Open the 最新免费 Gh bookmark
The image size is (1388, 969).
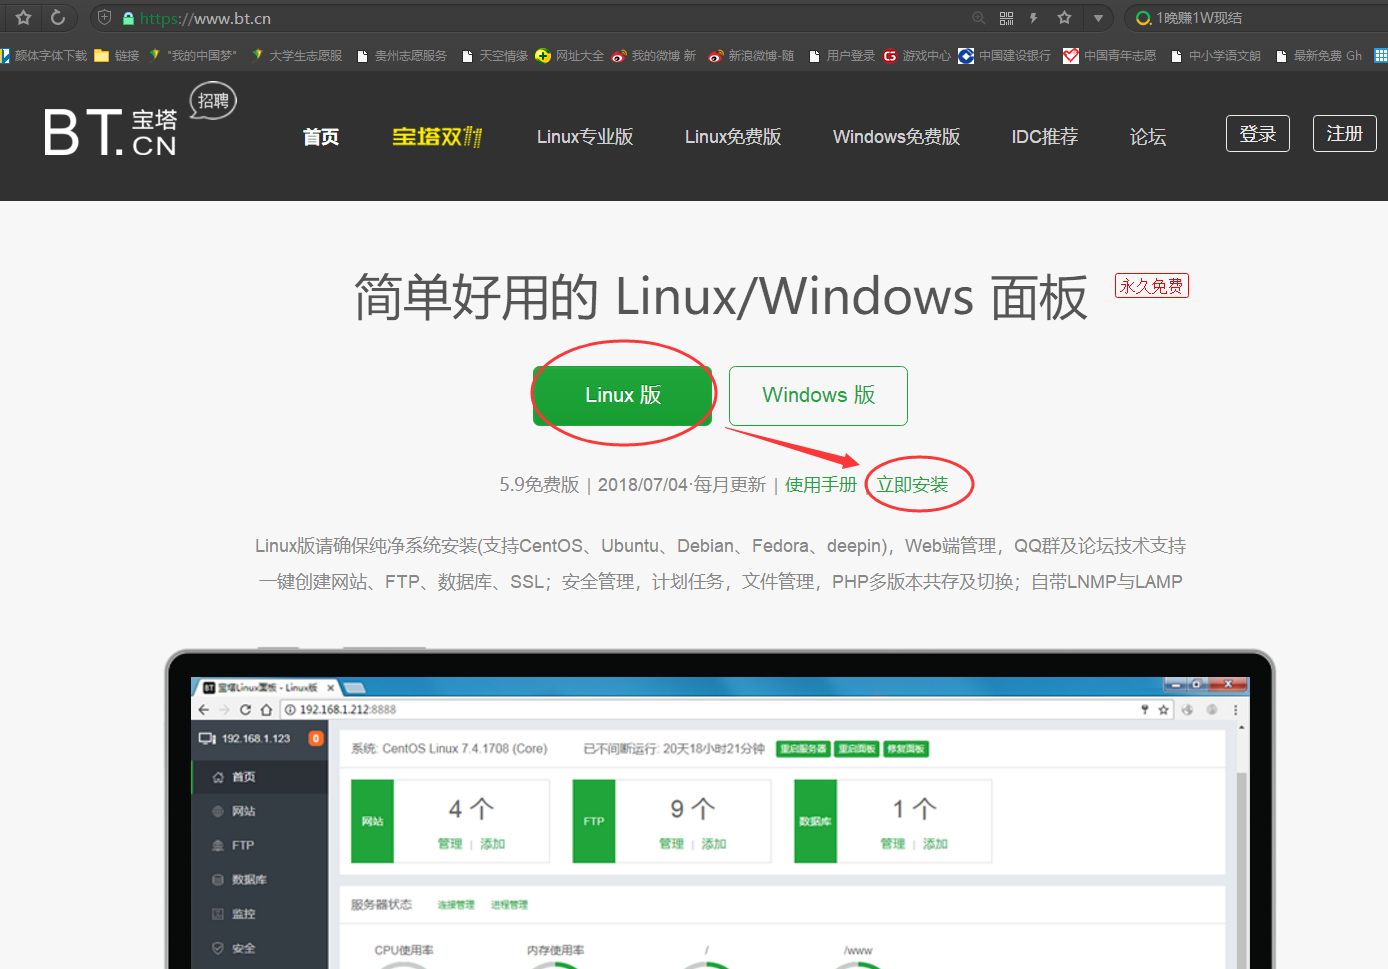(1319, 56)
